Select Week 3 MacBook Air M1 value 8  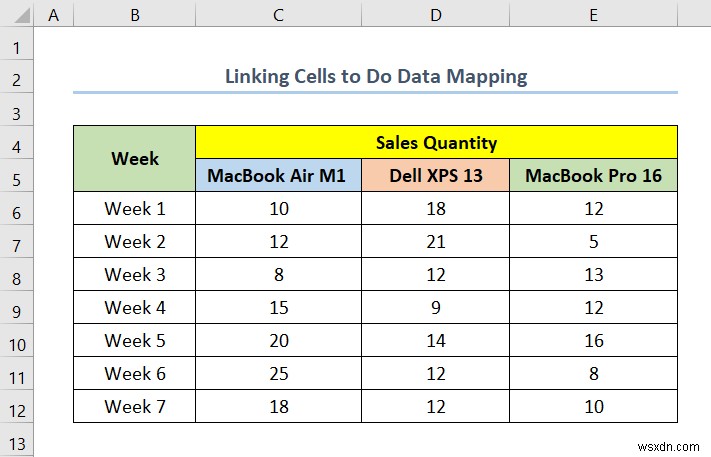(278, 274)
